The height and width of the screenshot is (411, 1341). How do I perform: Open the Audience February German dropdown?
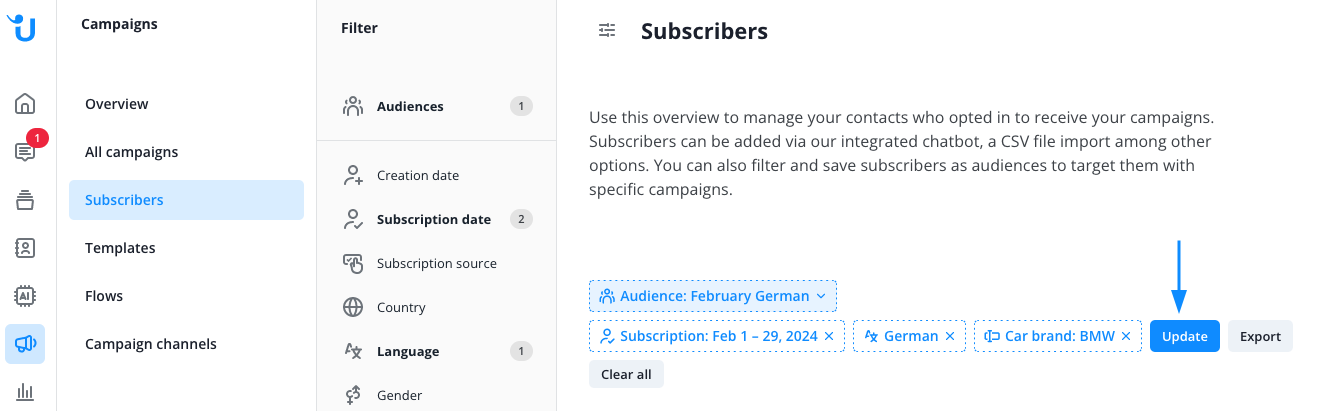pyautogui.click(x=713, y=296)
